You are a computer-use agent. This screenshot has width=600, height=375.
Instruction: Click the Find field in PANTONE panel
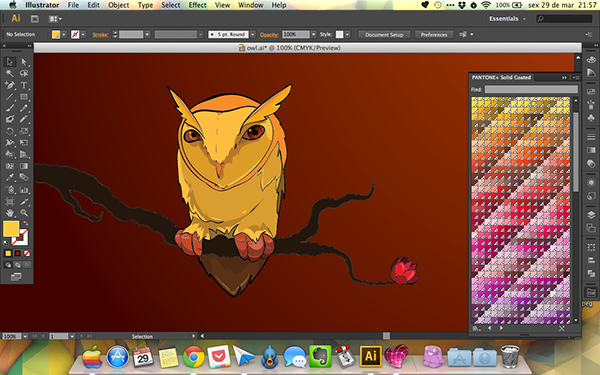(531, 89)
